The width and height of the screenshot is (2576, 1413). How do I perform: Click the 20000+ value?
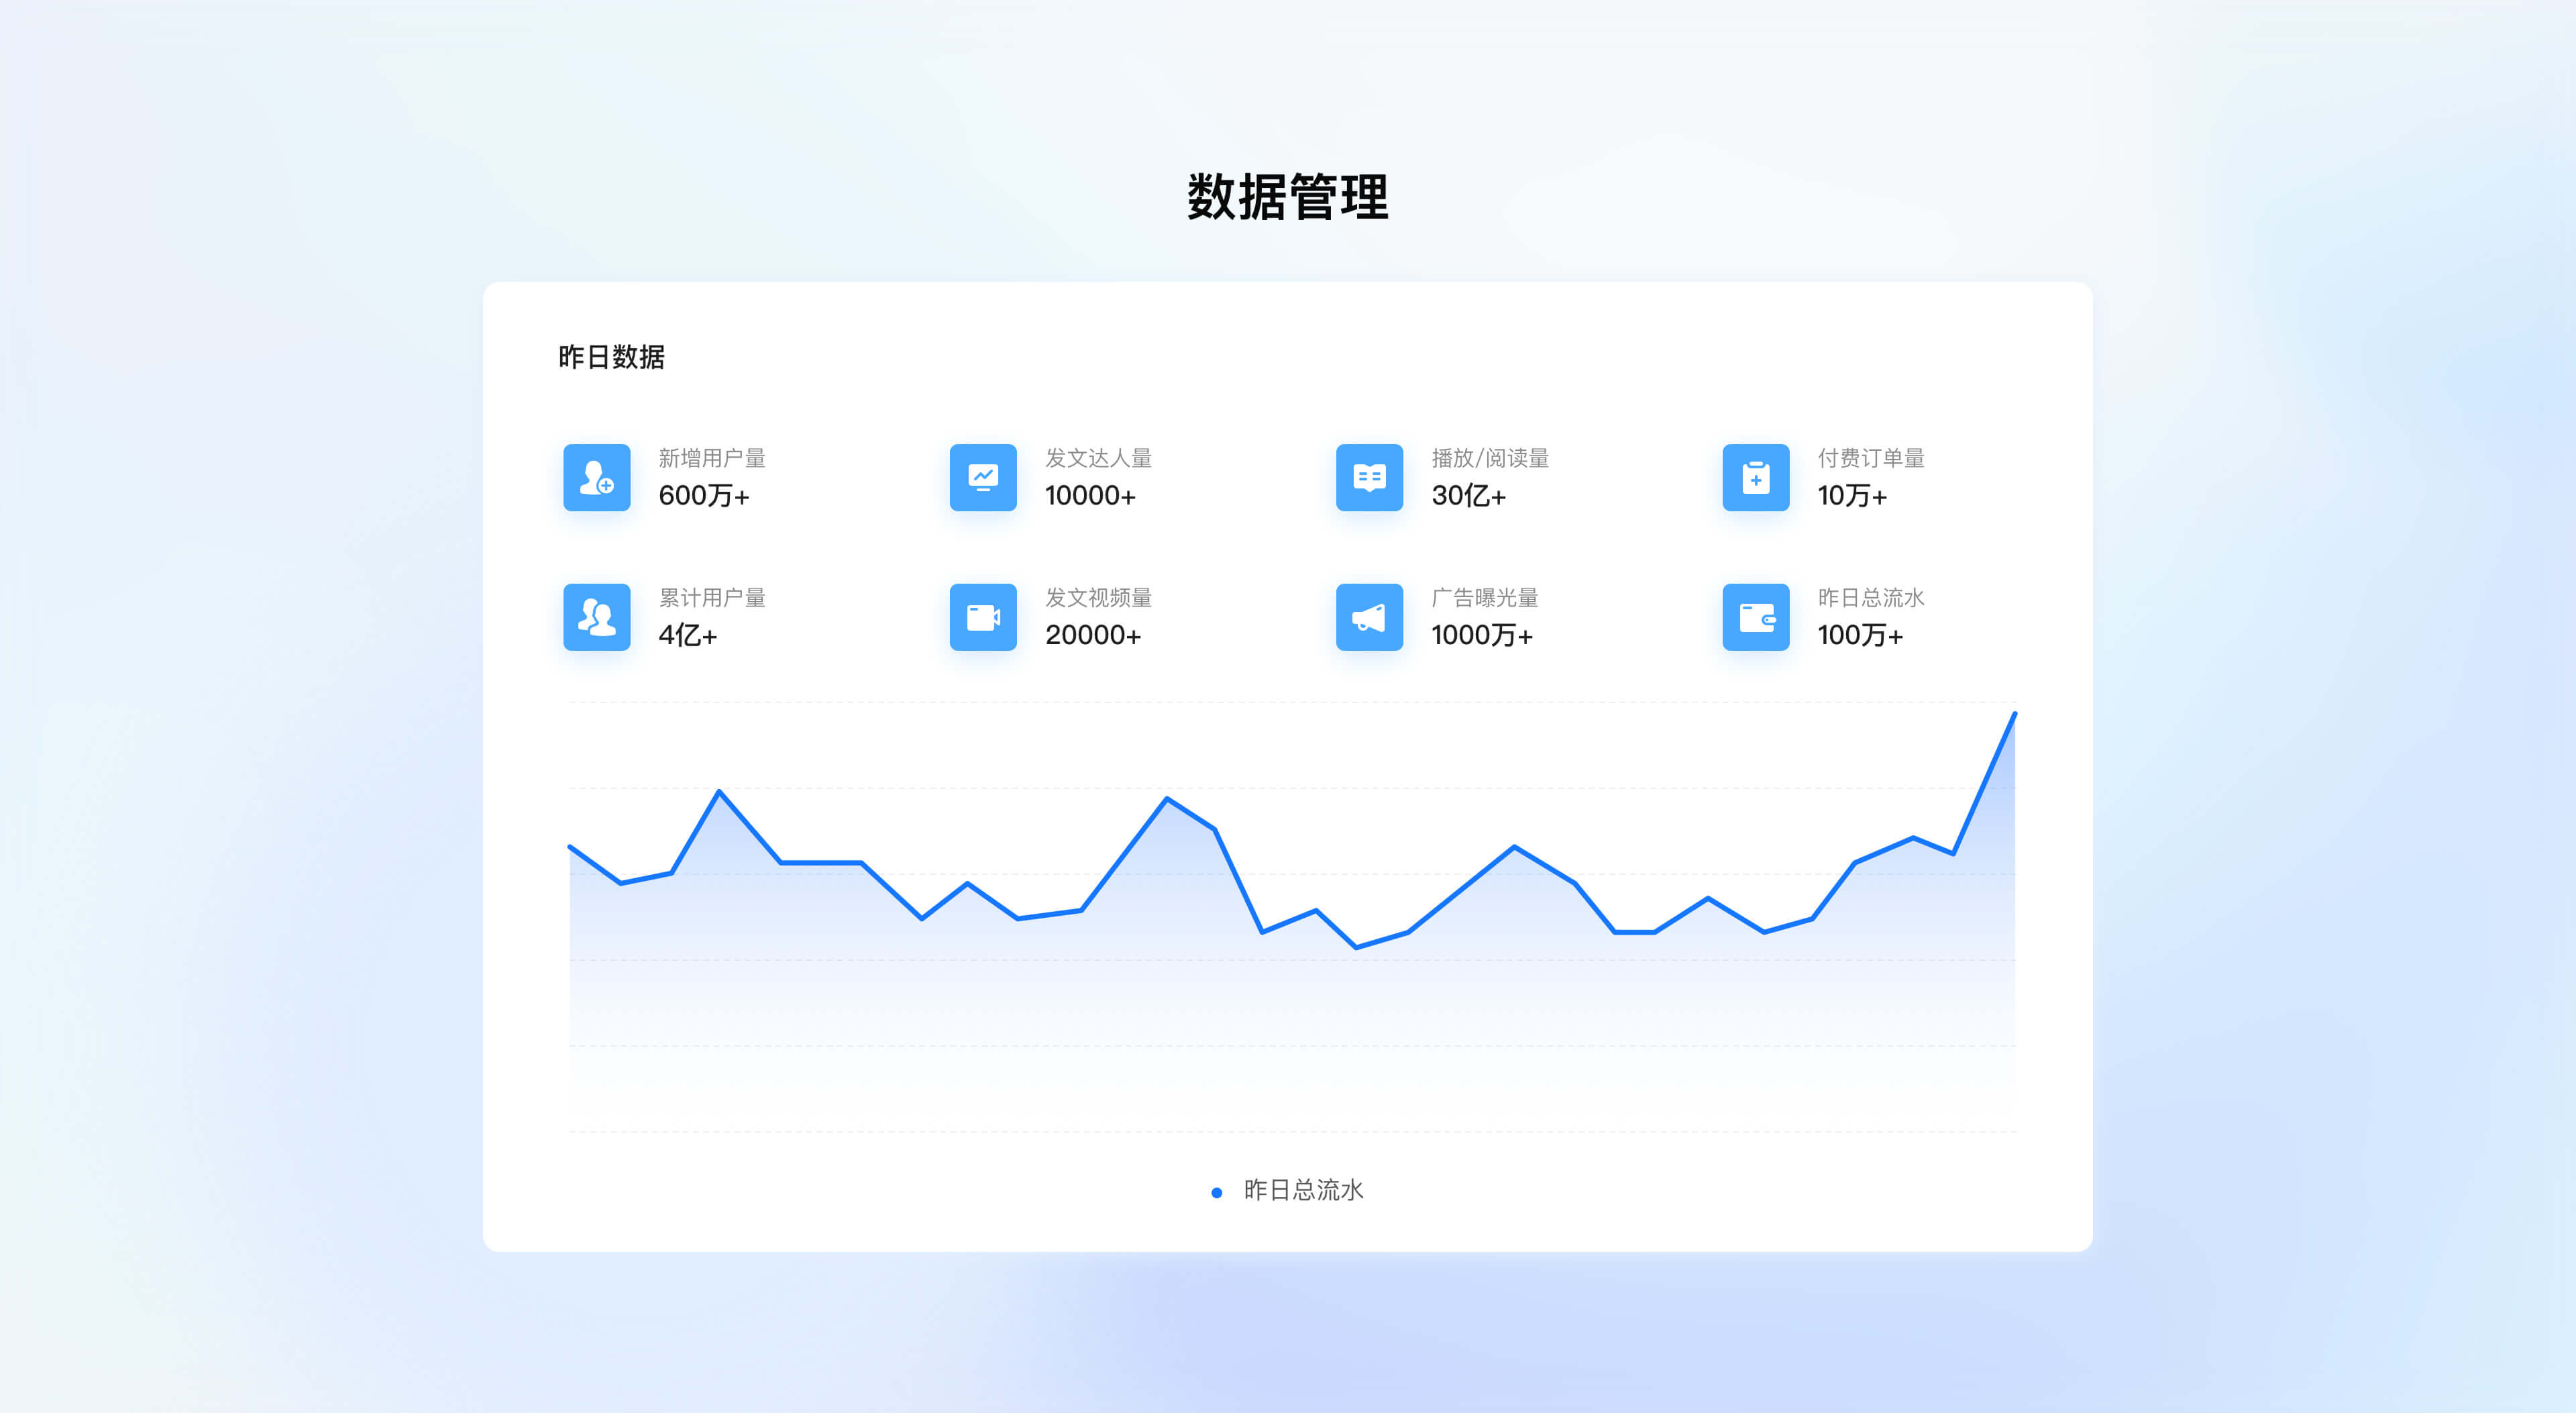(1093, 635)
